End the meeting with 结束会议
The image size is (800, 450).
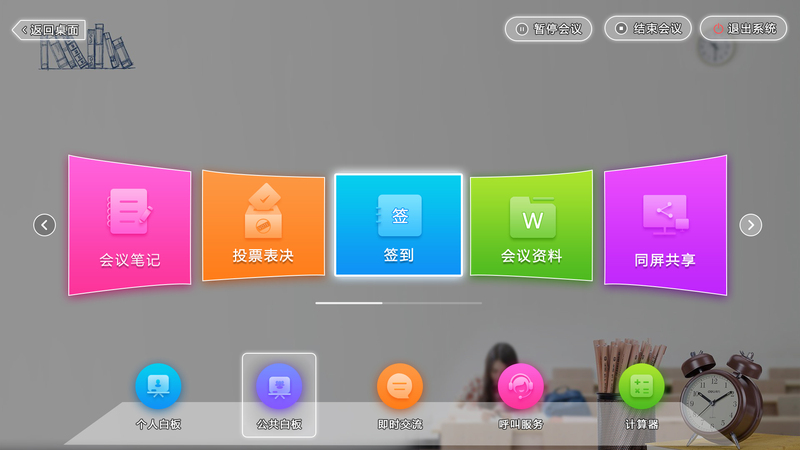pos(648,29)
